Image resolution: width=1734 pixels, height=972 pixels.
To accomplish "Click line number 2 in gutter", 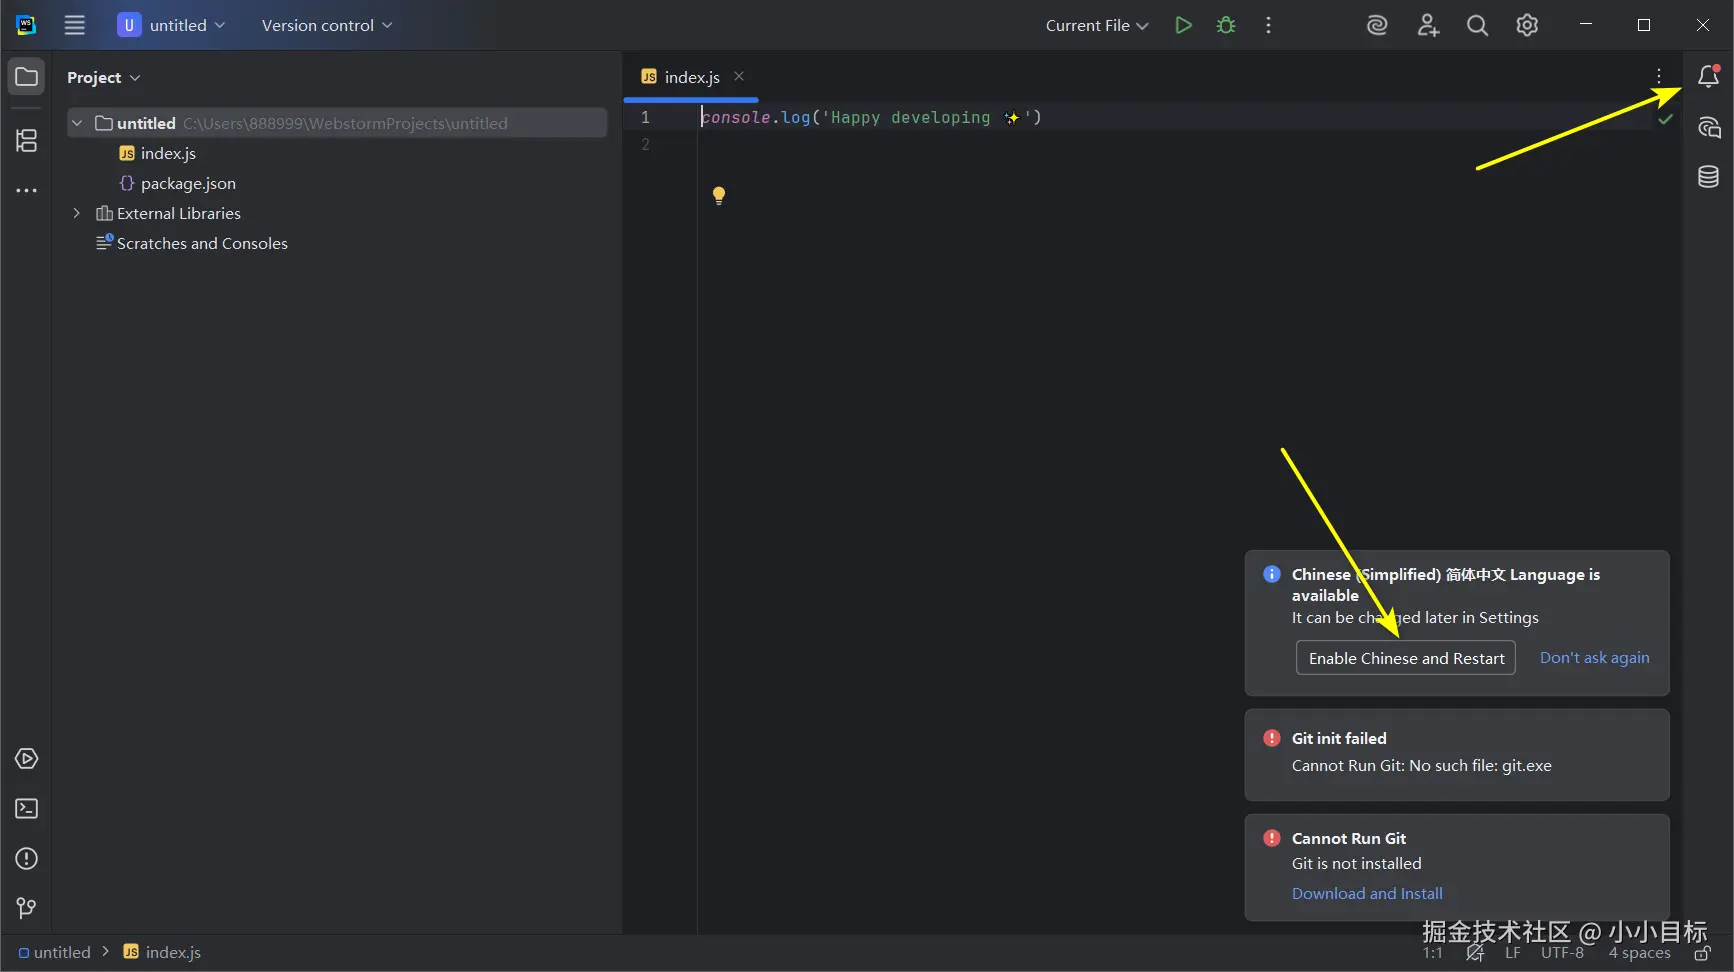I will point(645,145).
